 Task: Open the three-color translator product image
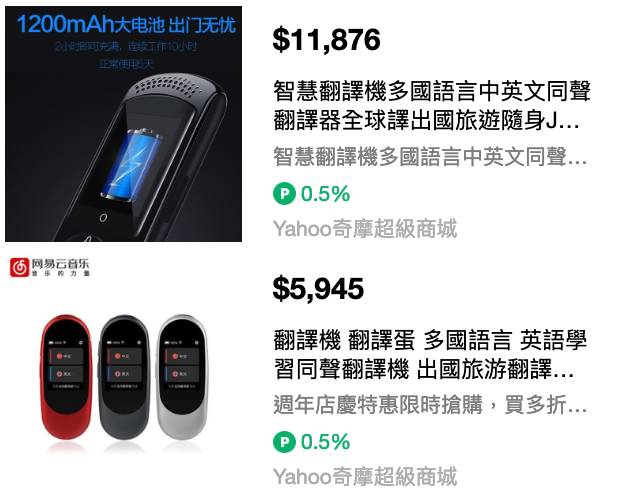(x=124, y=371)
